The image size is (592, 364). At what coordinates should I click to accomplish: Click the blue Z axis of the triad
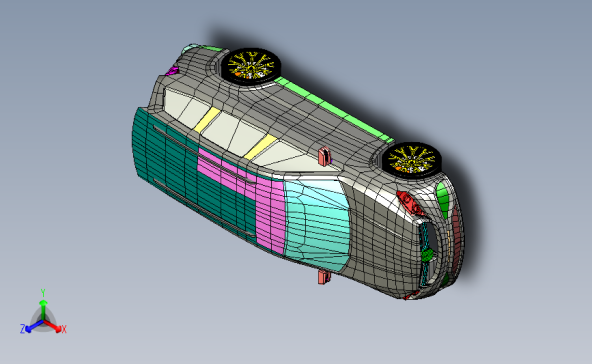click(x=31, y=327)
